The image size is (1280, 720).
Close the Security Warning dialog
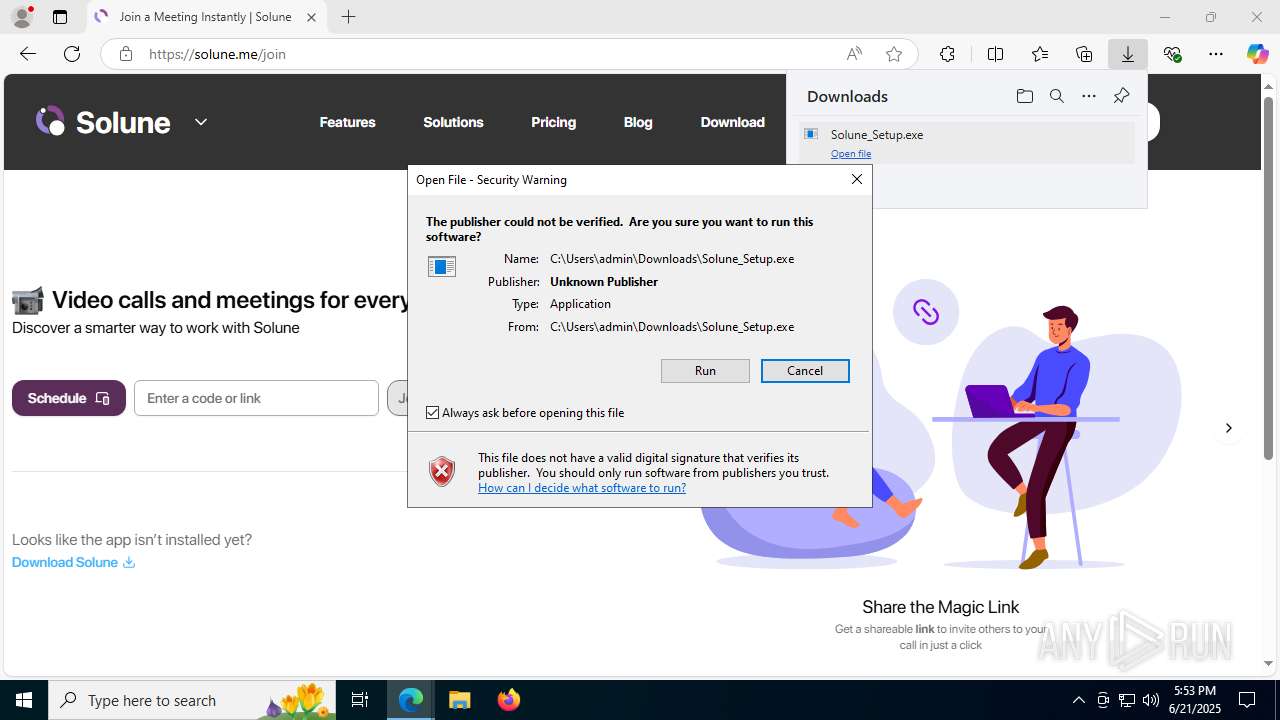tap(857, 179)
